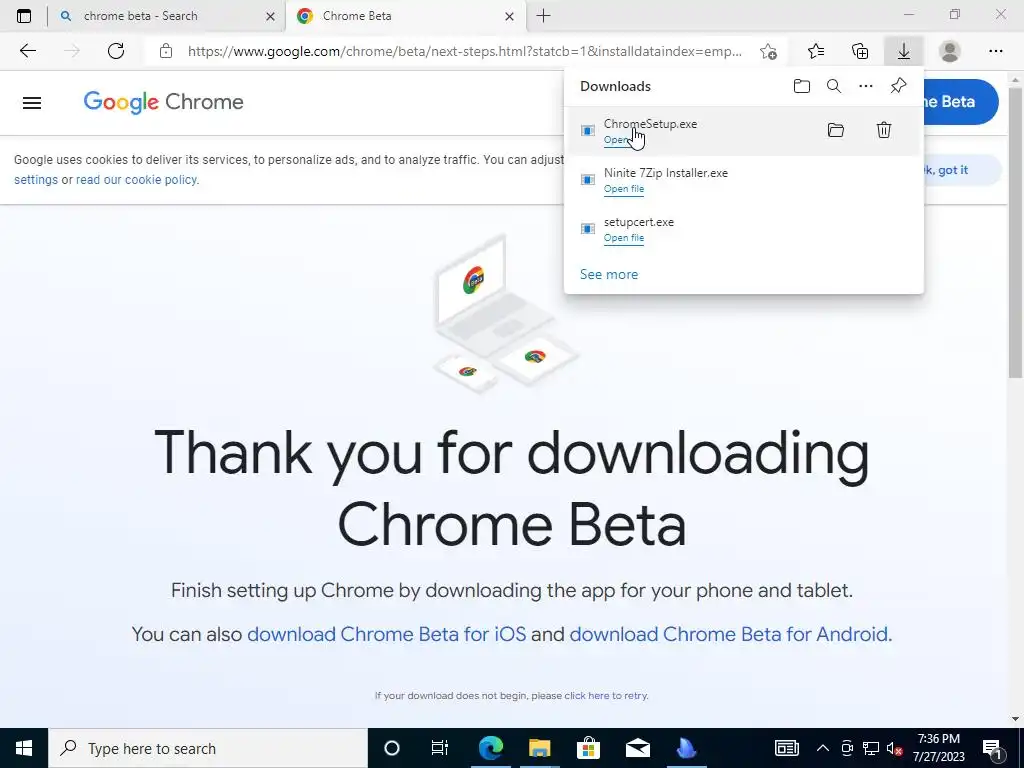Open Task View on taskbar
This screenshot has height=768, width=1024.
click(440, 748)
